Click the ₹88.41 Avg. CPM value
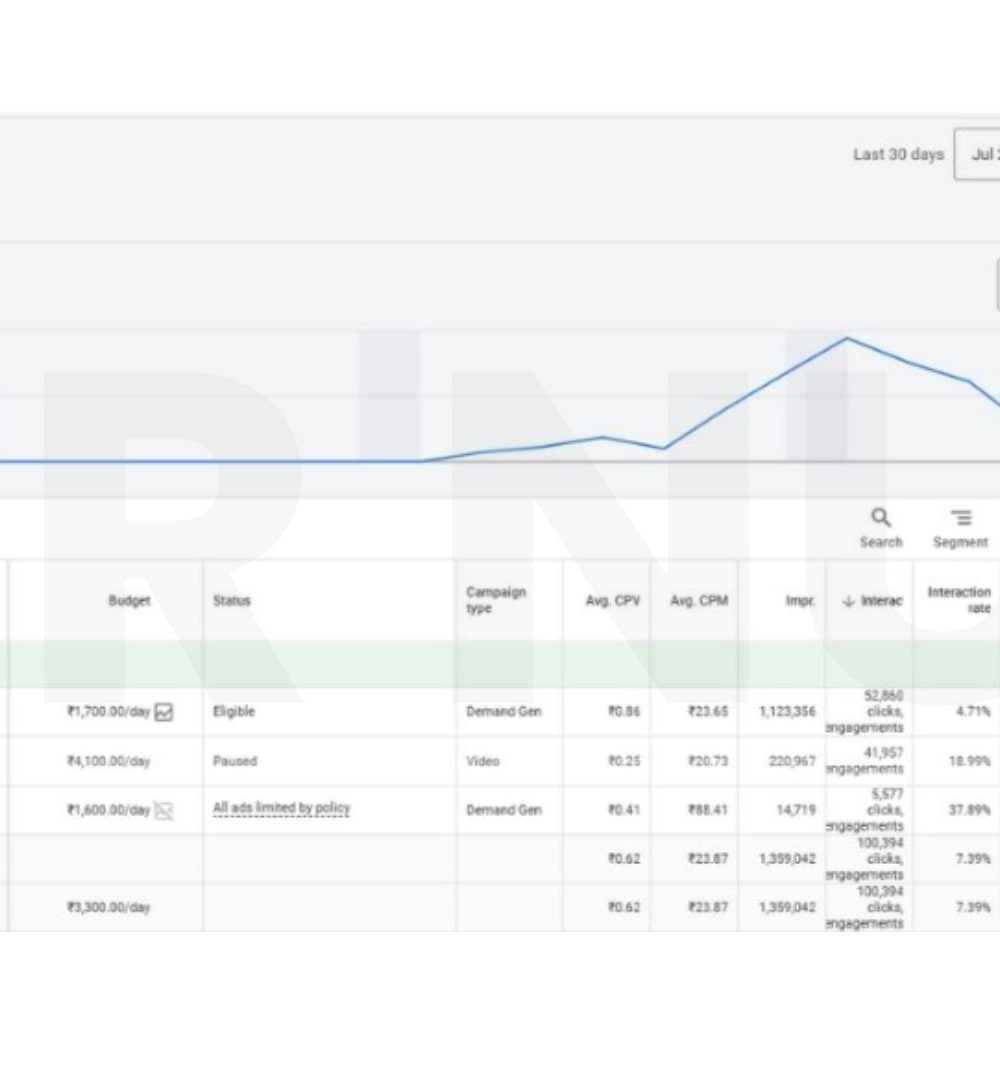The width and height of the screenshot is (1000, 1080). click(708, 810)
